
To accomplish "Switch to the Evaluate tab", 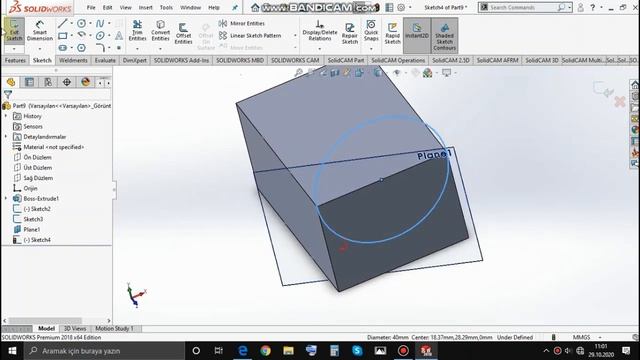I will click(105, 60).
